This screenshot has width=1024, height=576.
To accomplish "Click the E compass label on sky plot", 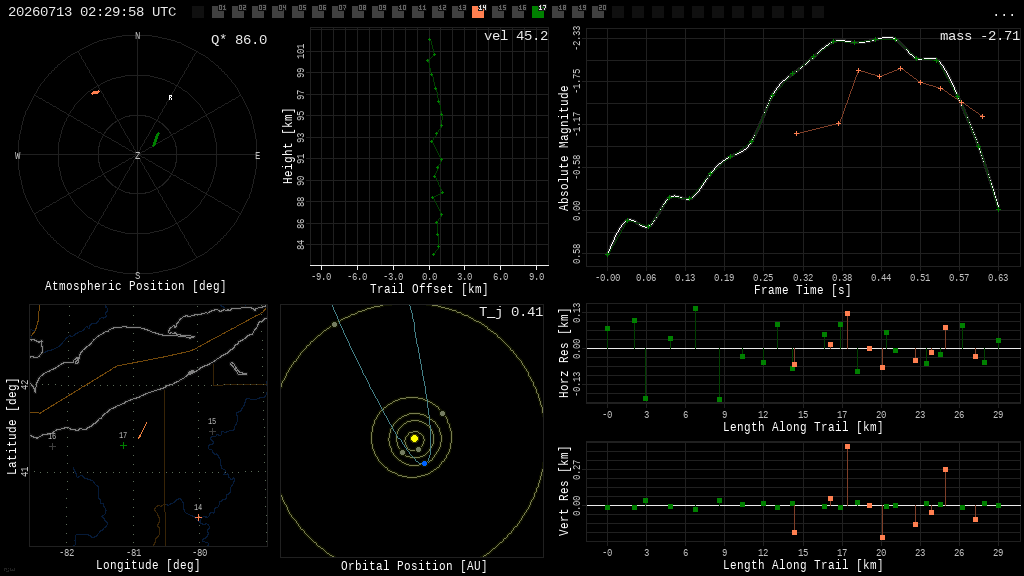I will (x=257, y=155).
